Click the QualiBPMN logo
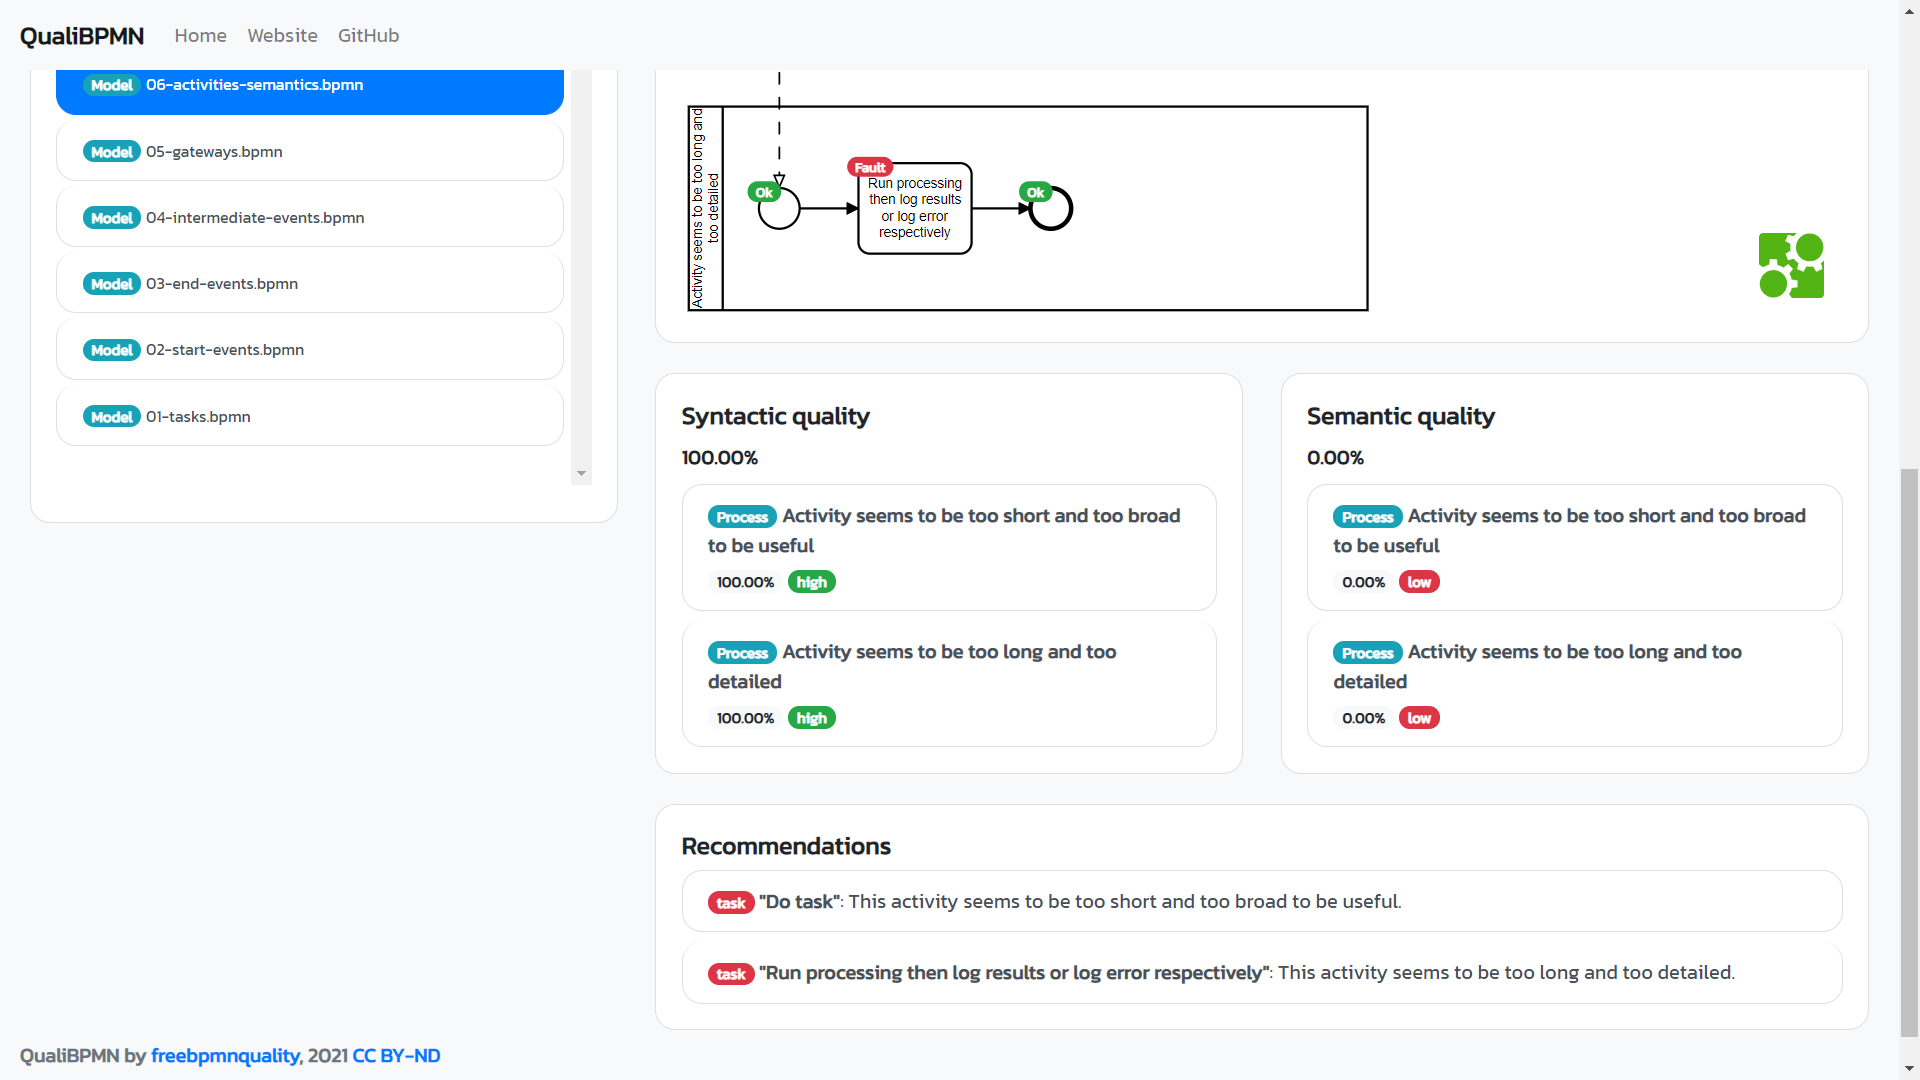Image resolution: width=1920 pixels, height=1080 pixels. 81,36
